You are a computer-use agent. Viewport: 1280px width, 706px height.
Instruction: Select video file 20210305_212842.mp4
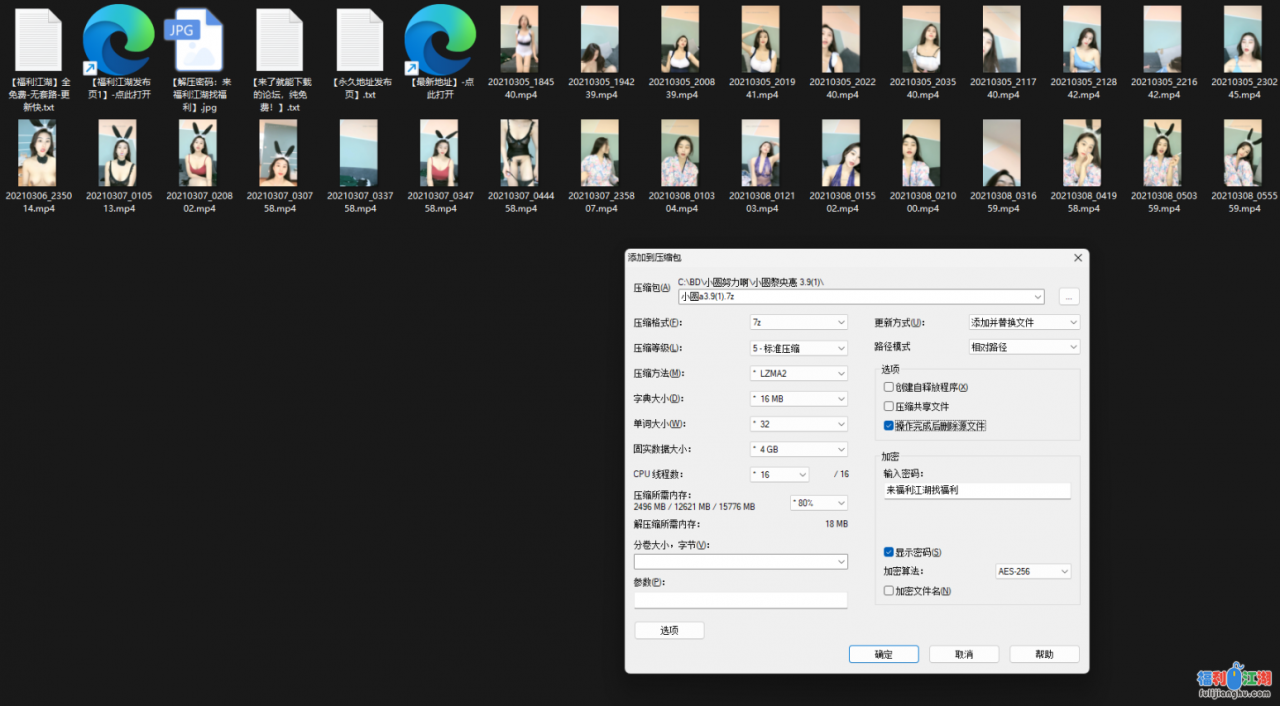pyautogui.click(x=1082, y=40)
